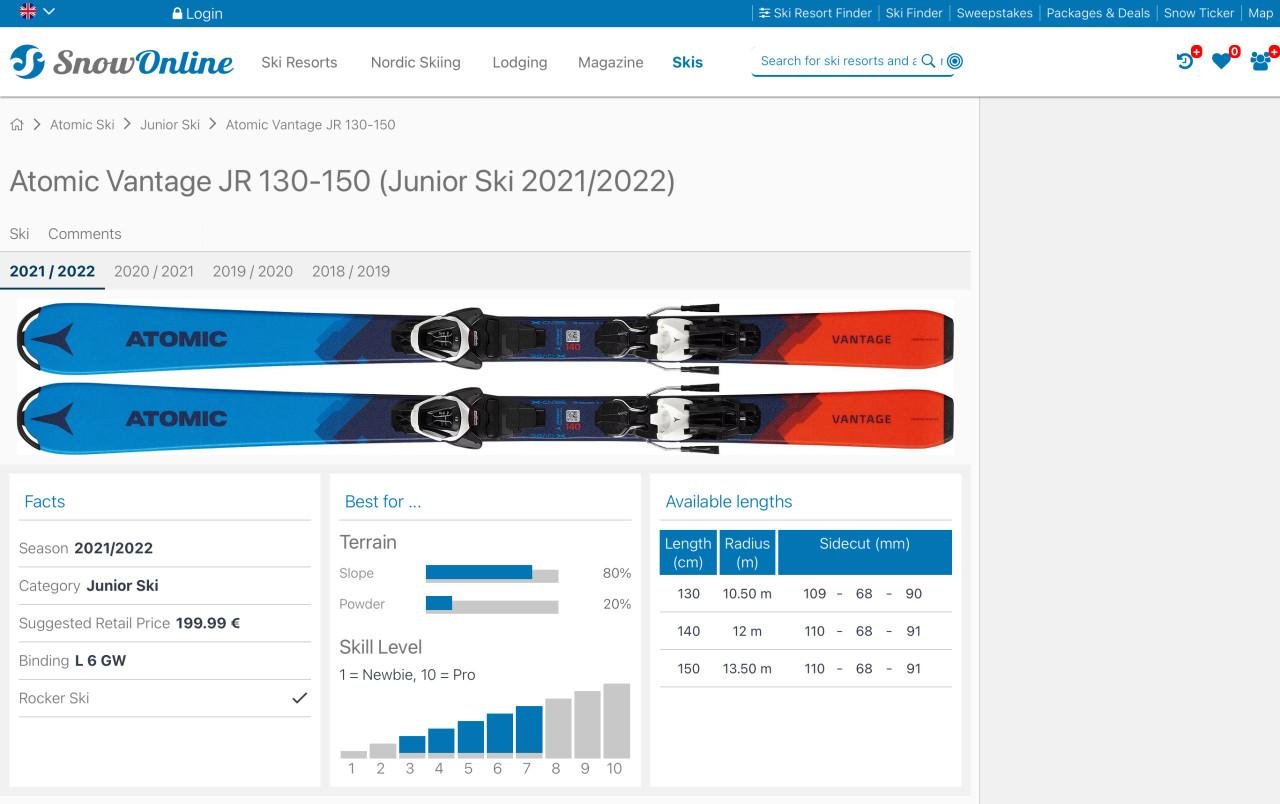Screen dimensions: 1280x804
Task: Click the community members icon
Action: [x=1261, y=61]
